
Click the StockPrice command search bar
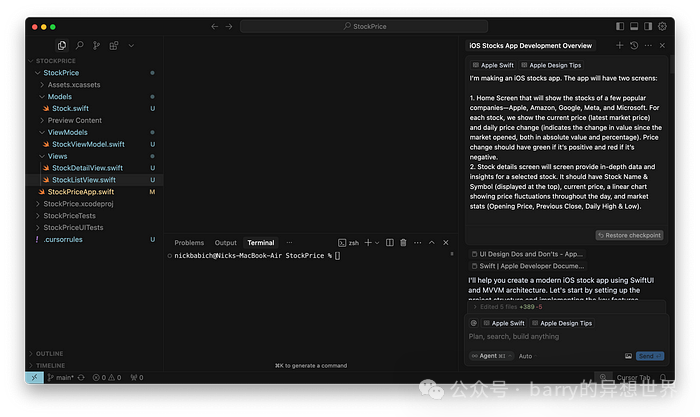pos(364,26)
